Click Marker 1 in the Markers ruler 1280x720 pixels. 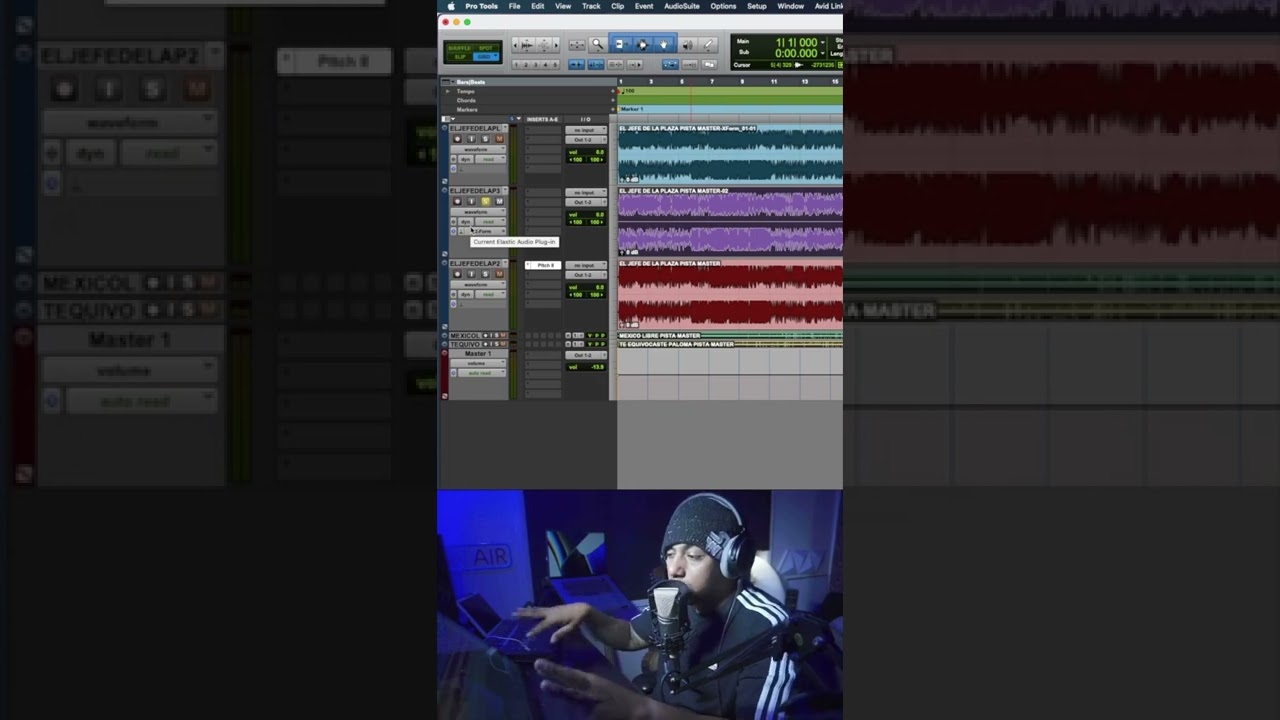point(632,109)
